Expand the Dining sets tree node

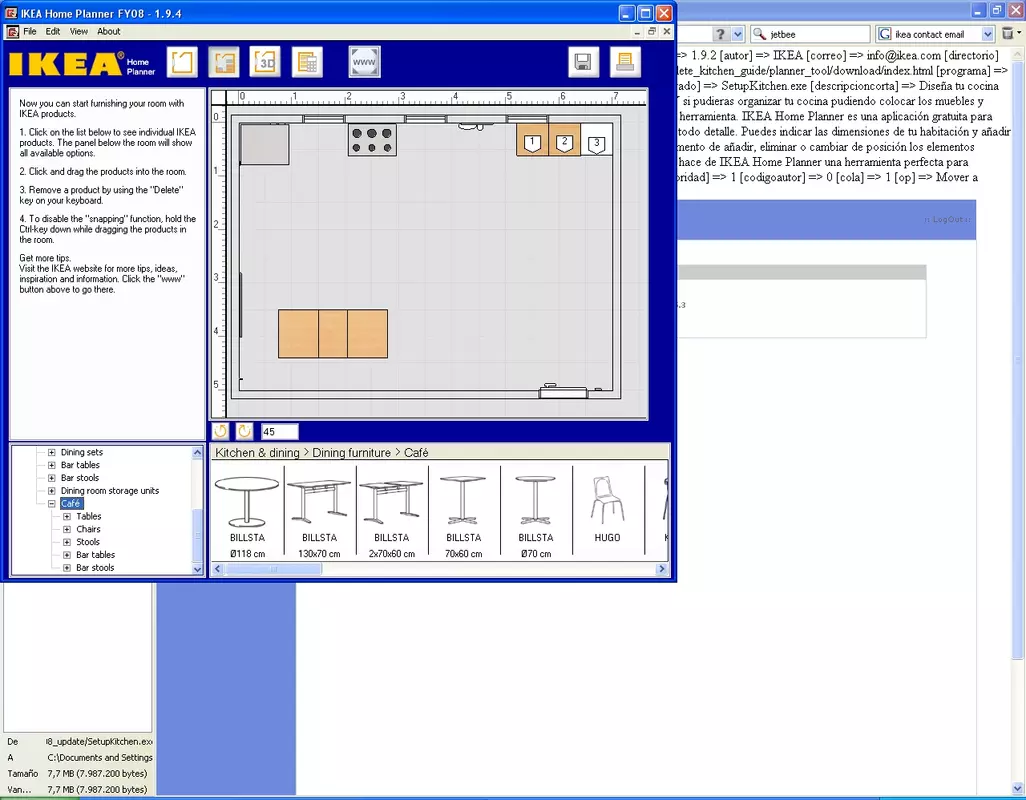click(52, 452)
